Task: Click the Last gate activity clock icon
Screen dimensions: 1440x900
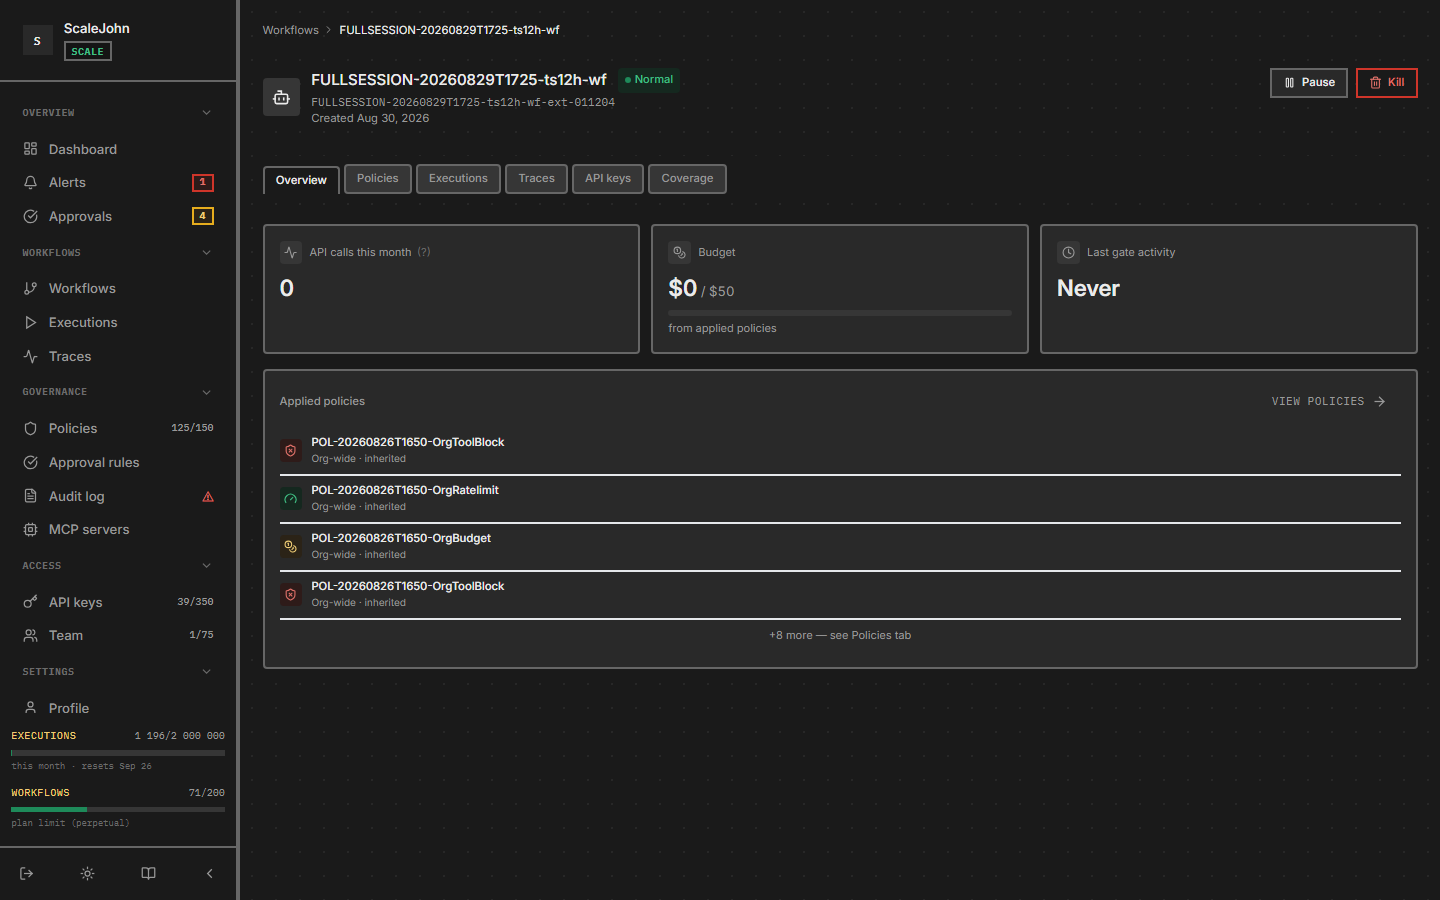Action: point(1068,252)
